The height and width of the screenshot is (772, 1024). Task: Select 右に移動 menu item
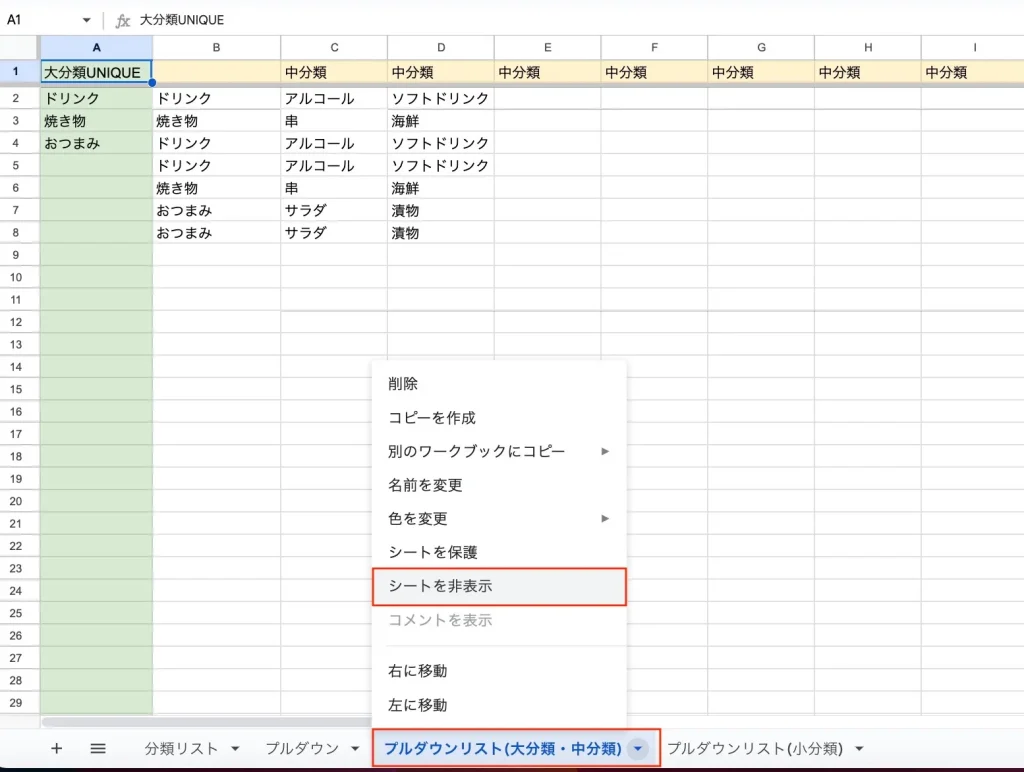coord(418,671)
